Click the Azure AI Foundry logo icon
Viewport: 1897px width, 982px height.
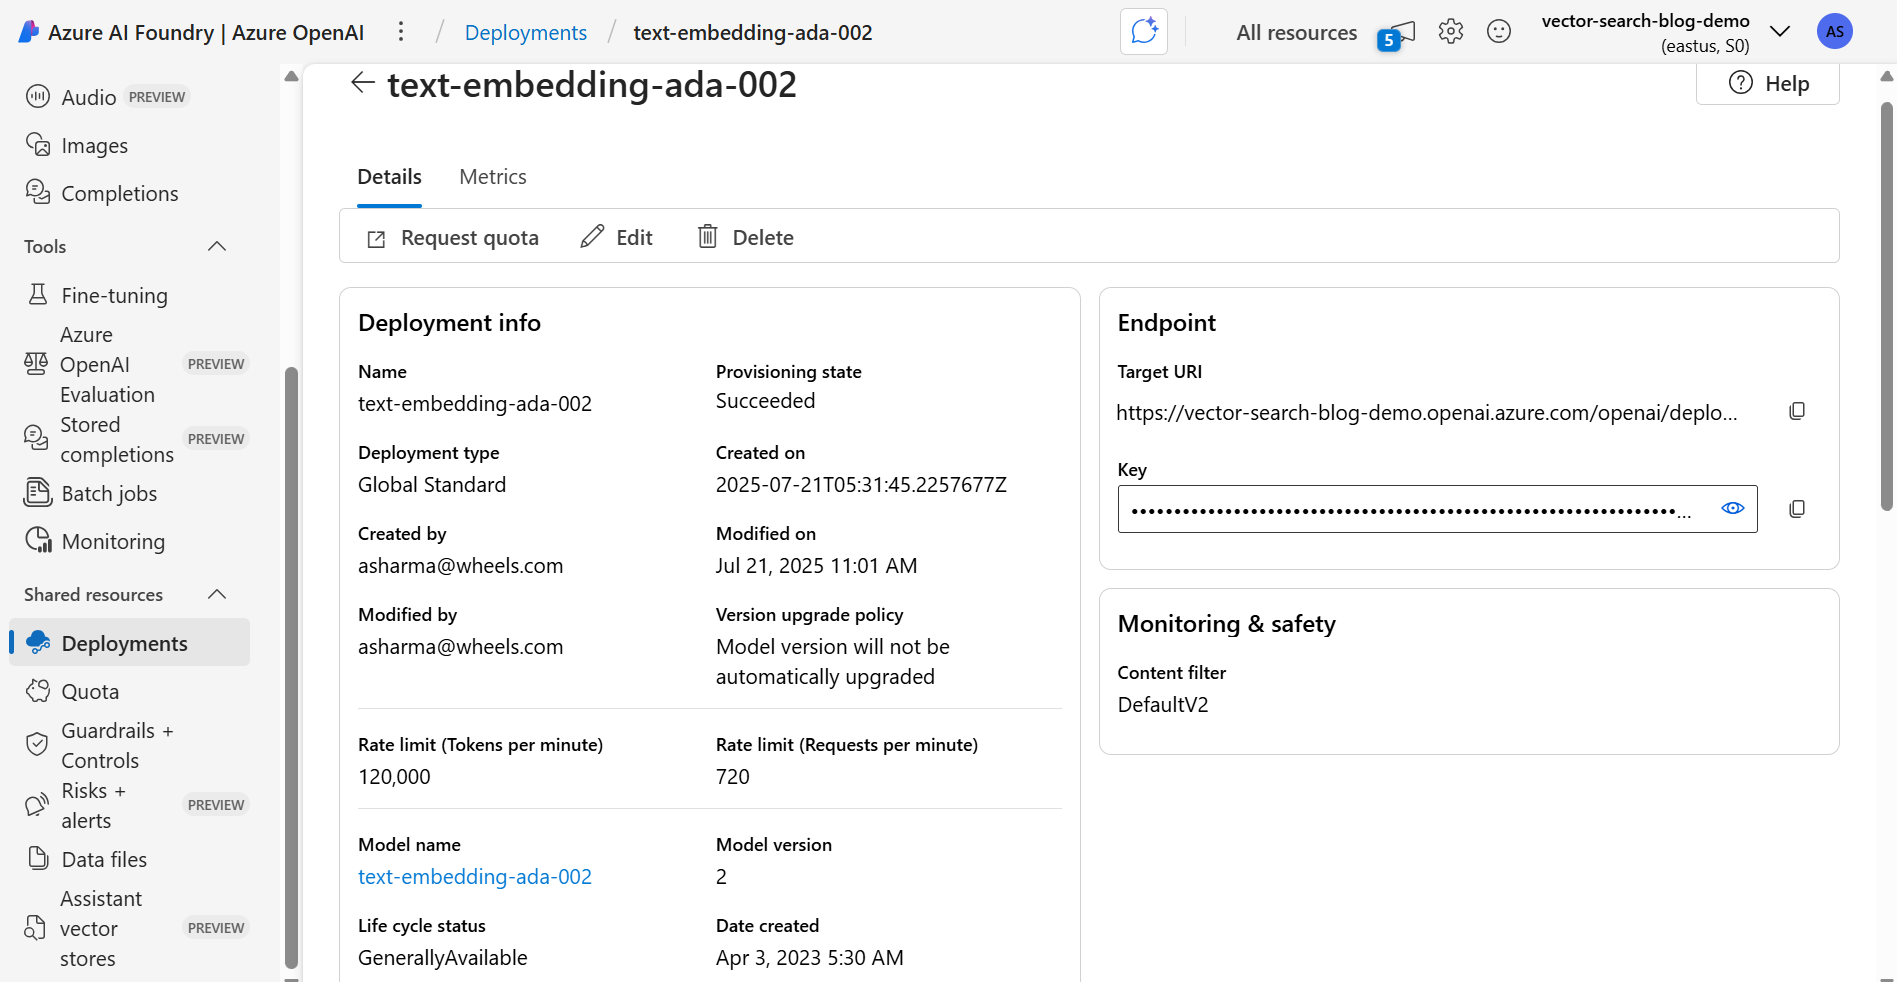point(29,32)
